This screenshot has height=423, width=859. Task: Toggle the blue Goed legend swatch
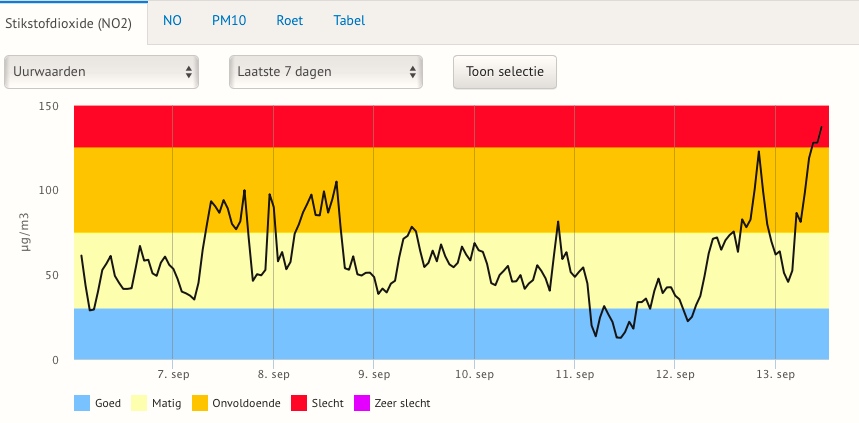tap(82, 403)
